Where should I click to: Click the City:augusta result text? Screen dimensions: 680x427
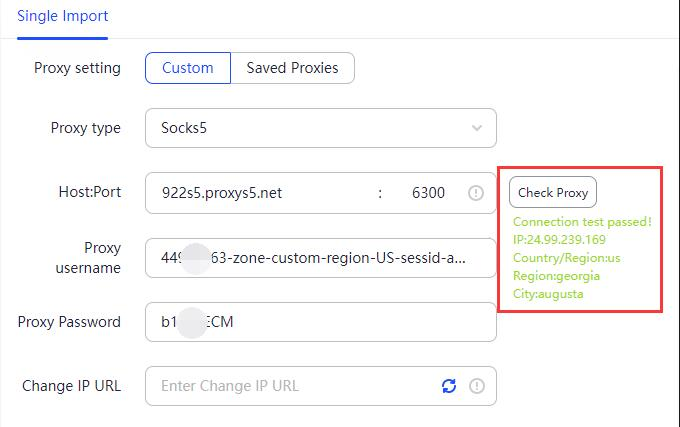[548, 294]
